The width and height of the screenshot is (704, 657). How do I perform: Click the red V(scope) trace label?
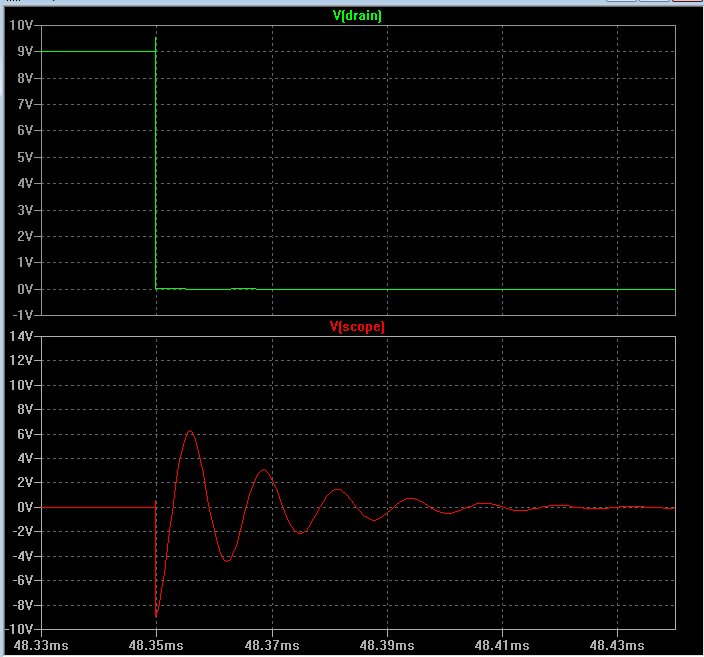[x=357, y=326]
